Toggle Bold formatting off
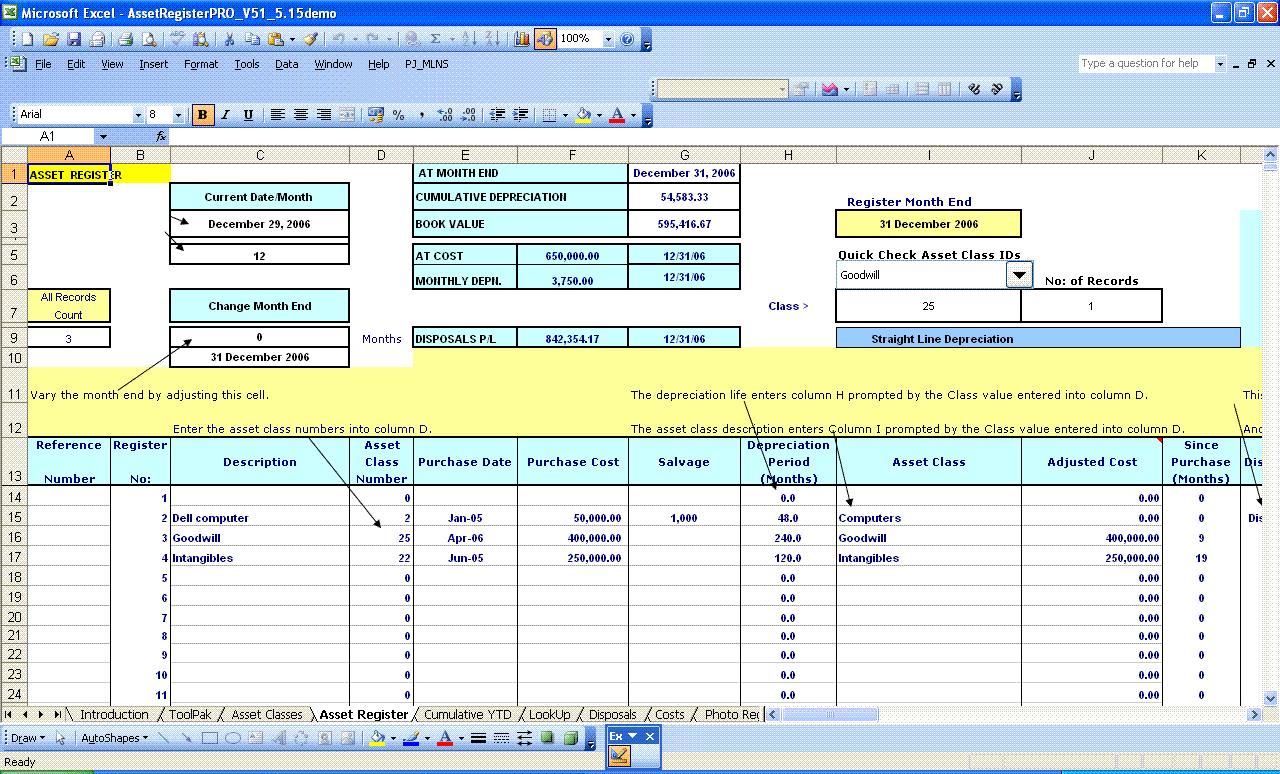Screen dimensions: 1280x774 (202, 115)
